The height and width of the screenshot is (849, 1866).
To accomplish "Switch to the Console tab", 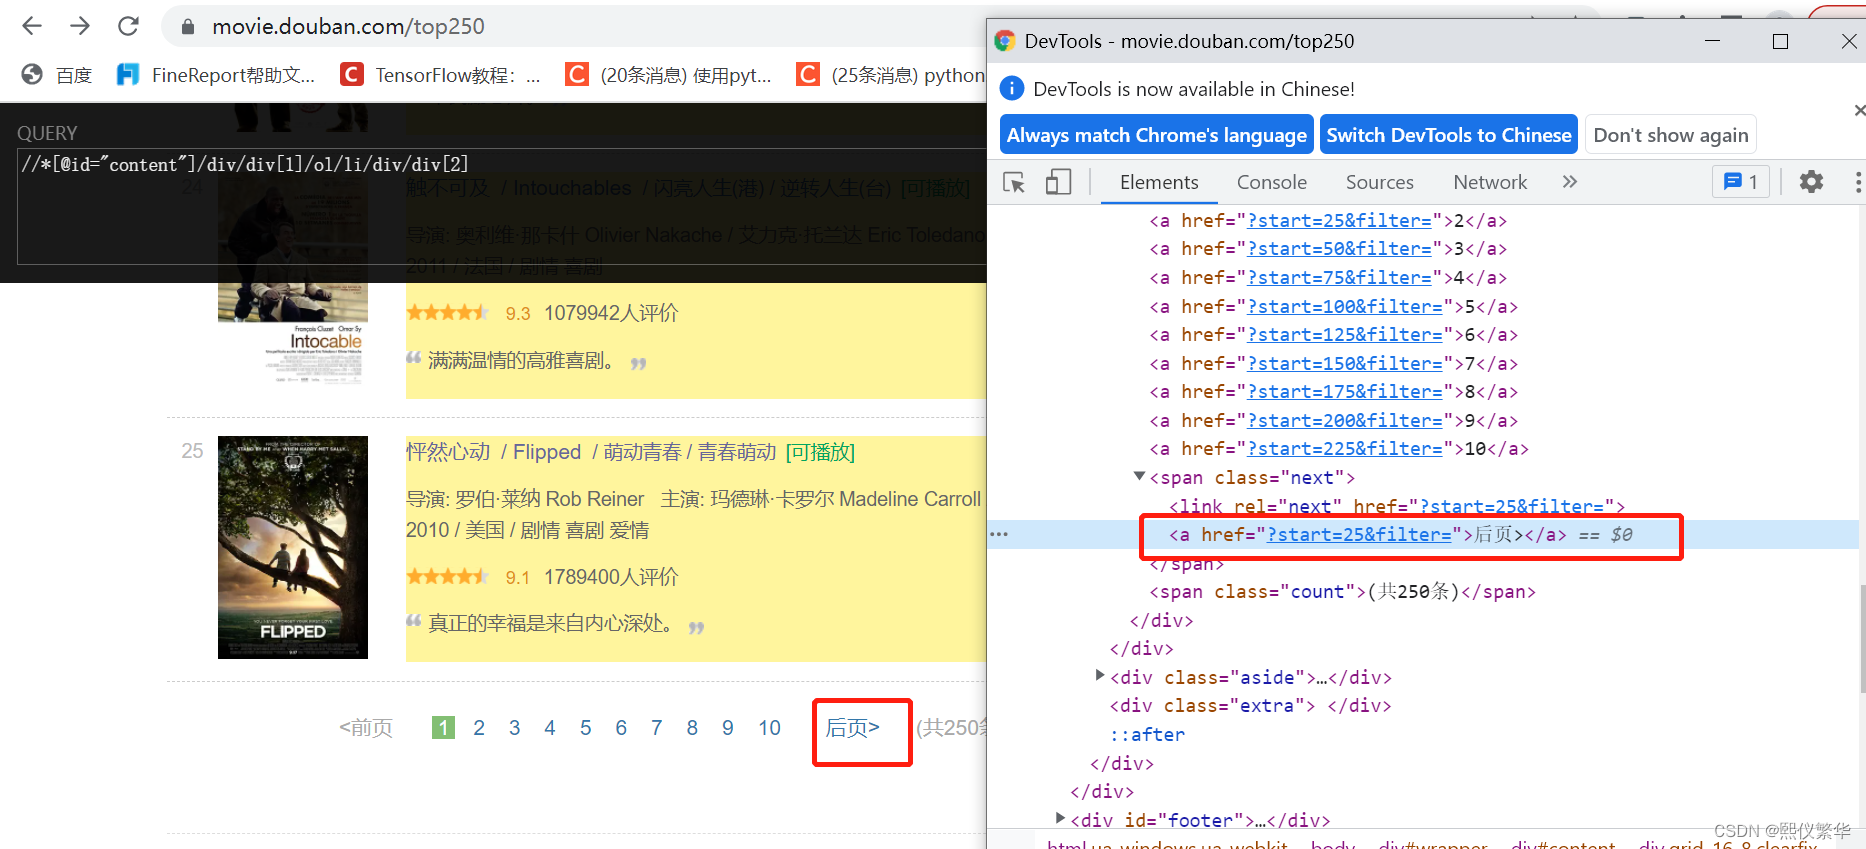I will [x=1271, y=182].
